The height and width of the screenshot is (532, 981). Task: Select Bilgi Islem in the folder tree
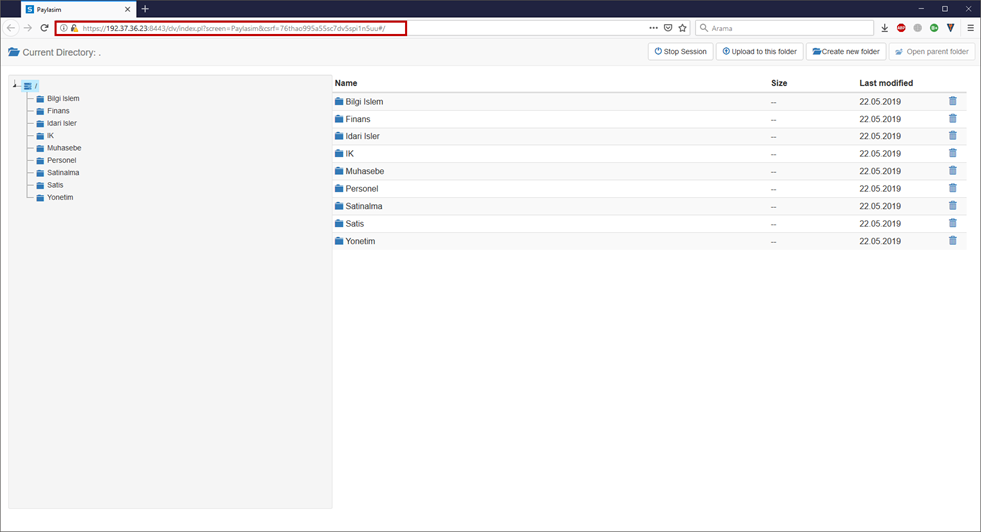tap(63, 98)
